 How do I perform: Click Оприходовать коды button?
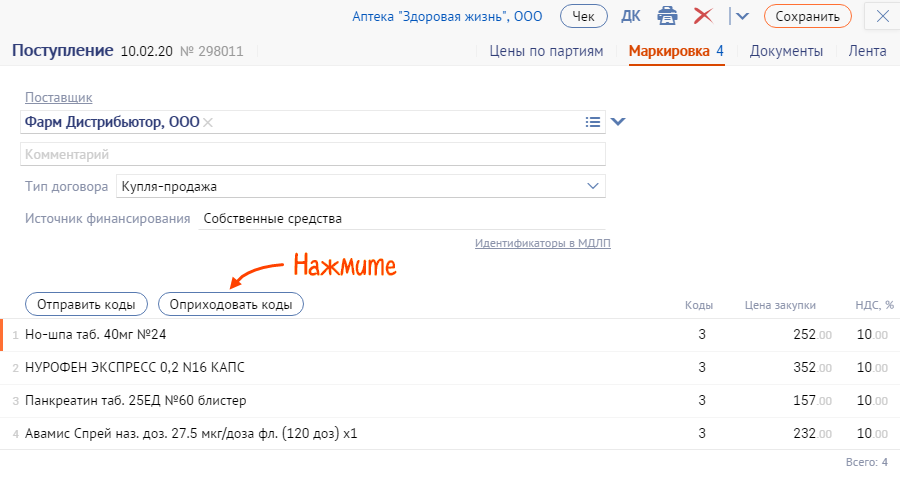coord(230,304)
